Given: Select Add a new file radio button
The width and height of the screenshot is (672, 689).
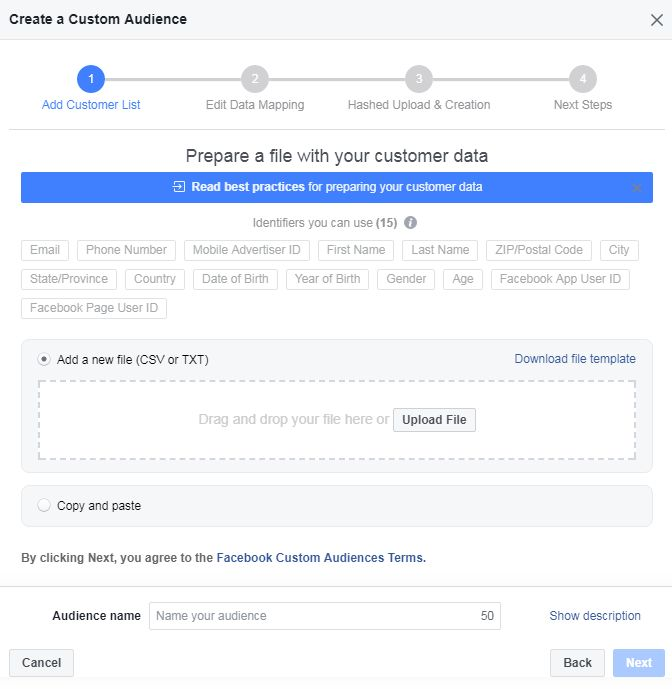Looking at the screenshot, I should point(44,359).
